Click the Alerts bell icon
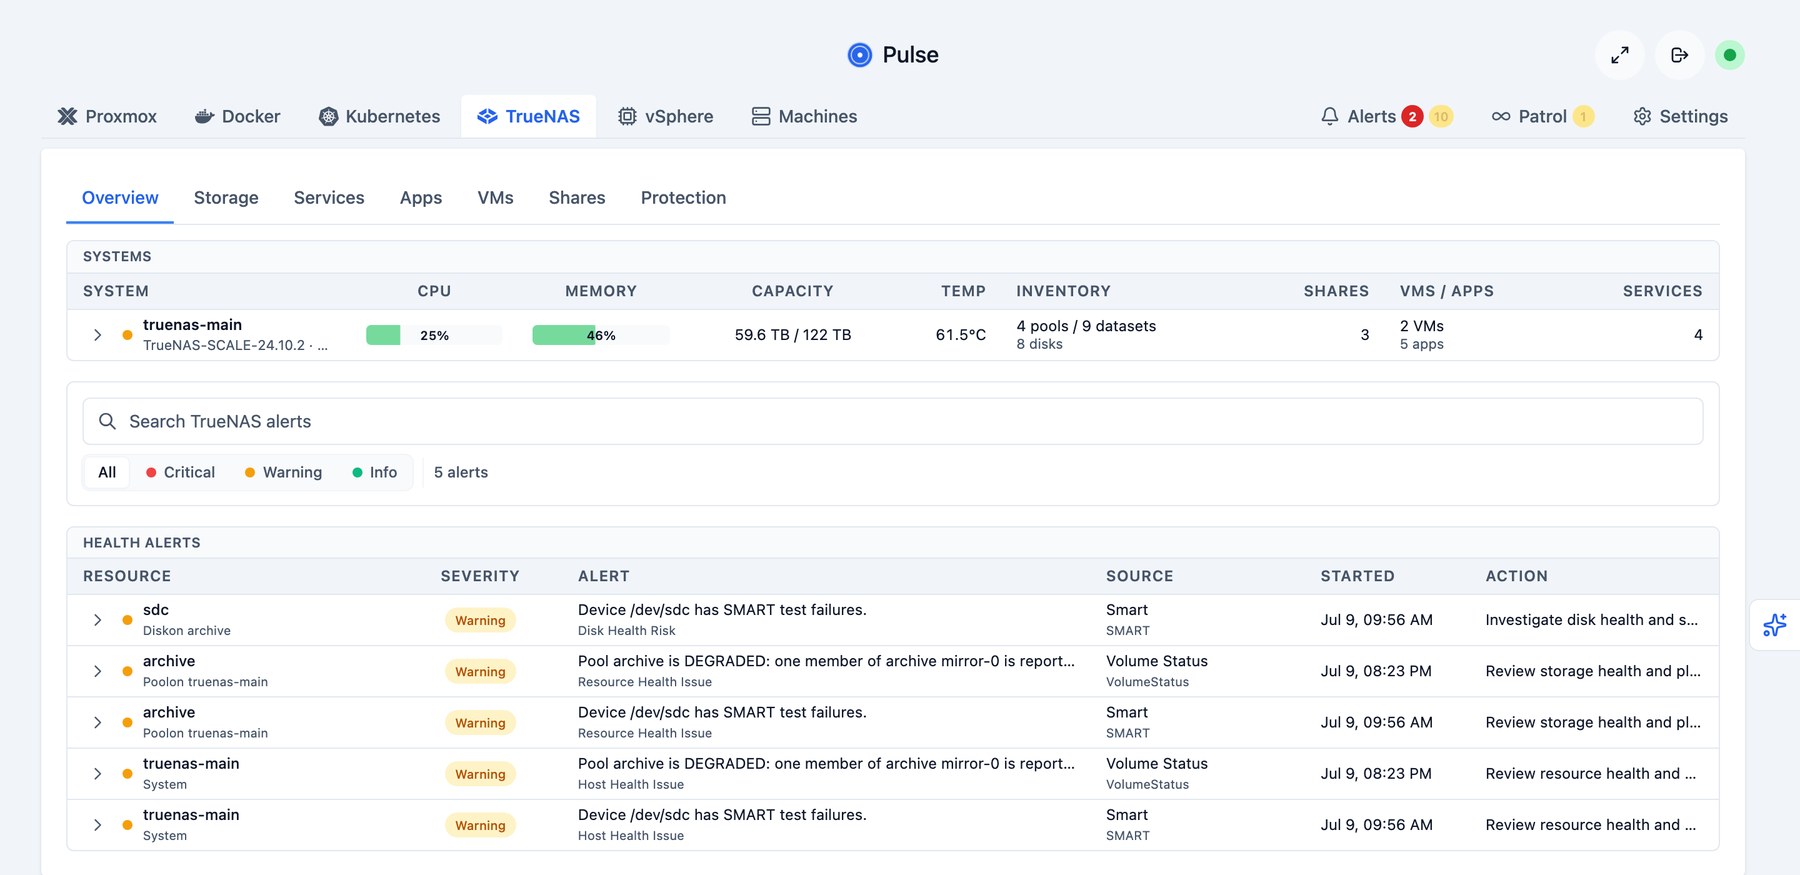Viewport: 1800px width, 875px height. coord(1330,116)
